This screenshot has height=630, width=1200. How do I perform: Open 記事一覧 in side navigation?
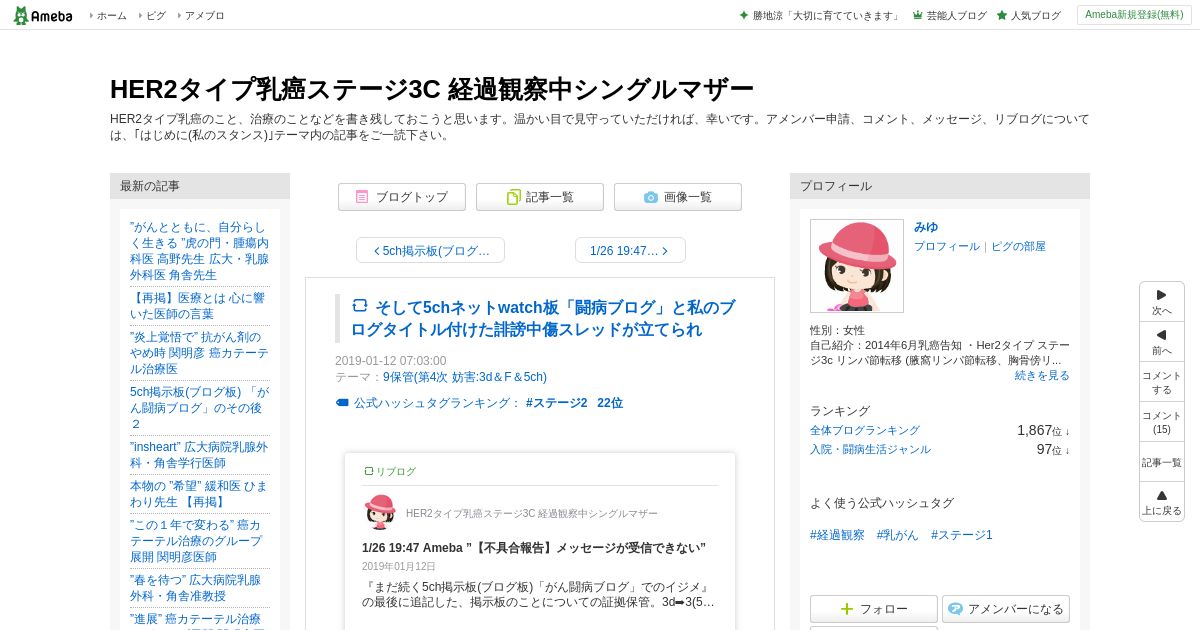(1162, 462)
